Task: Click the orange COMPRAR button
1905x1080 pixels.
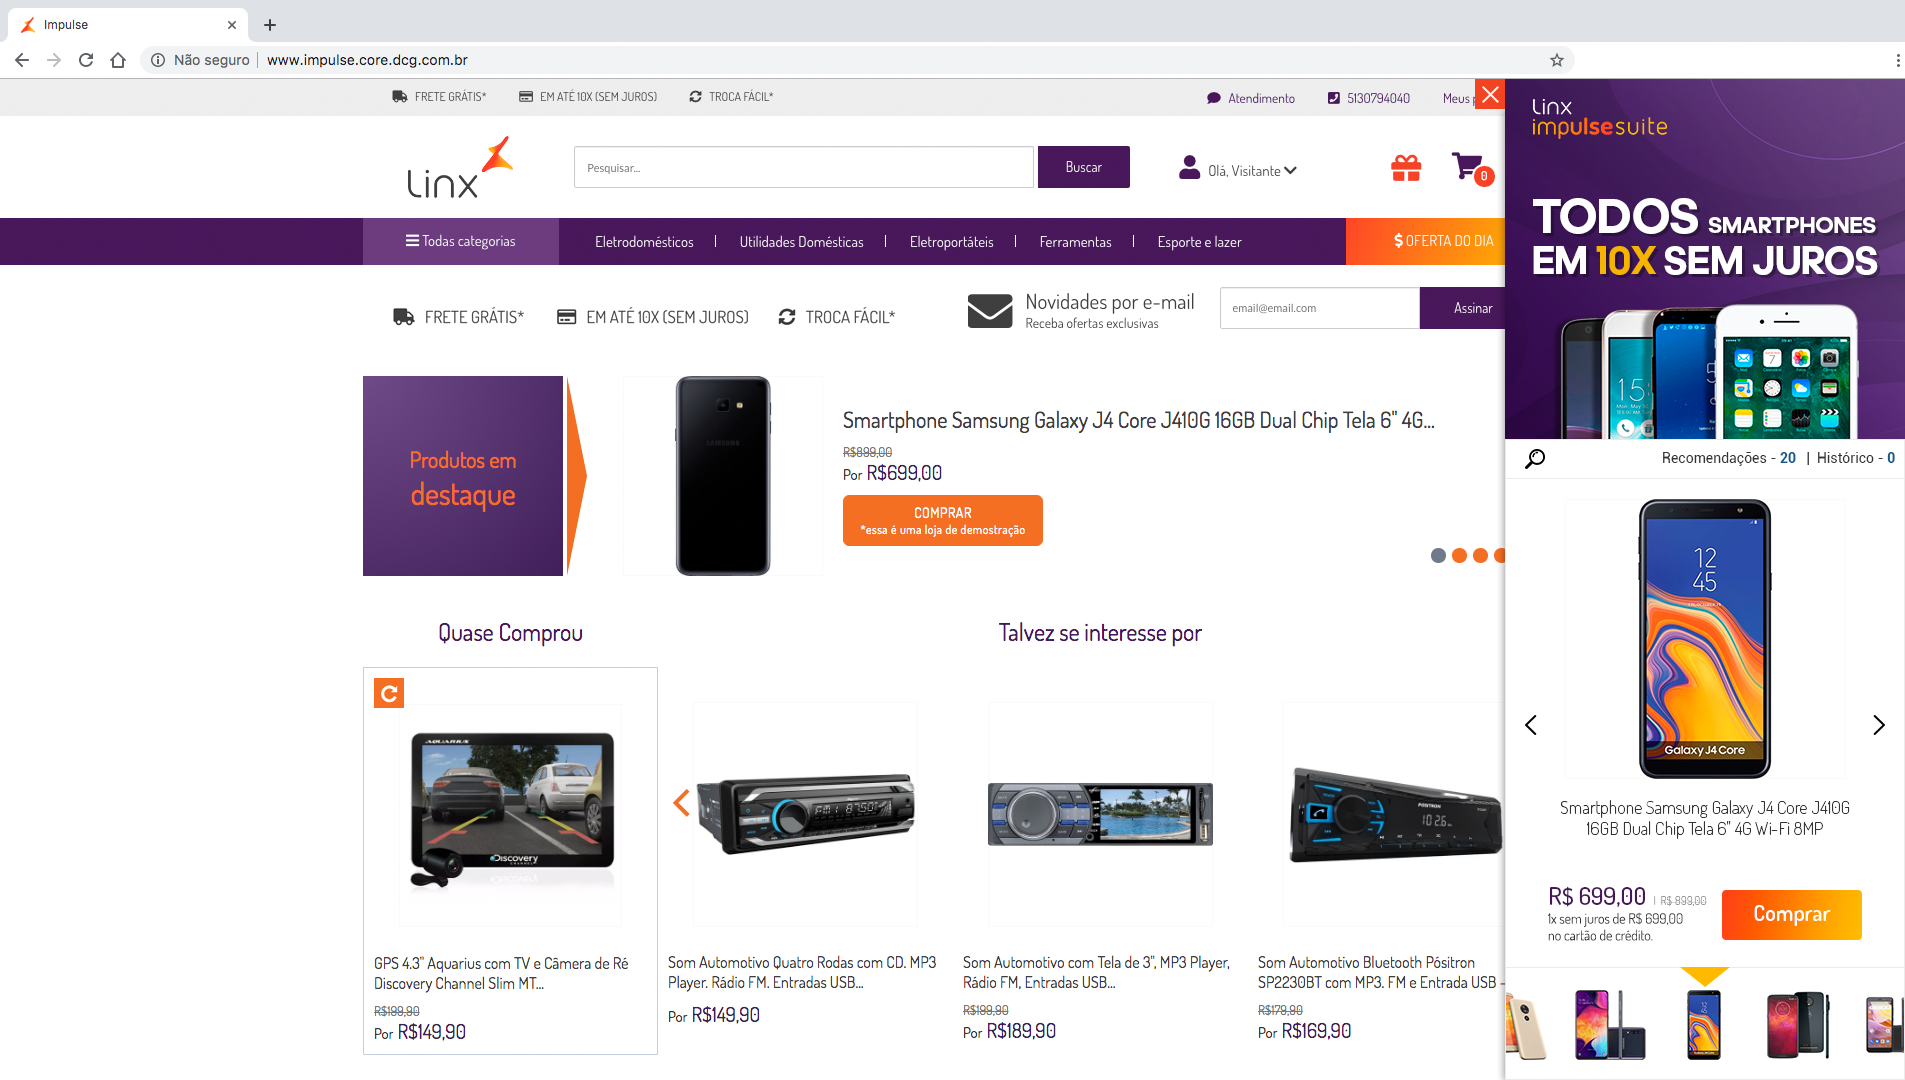Action: click(x=943, y=520)
